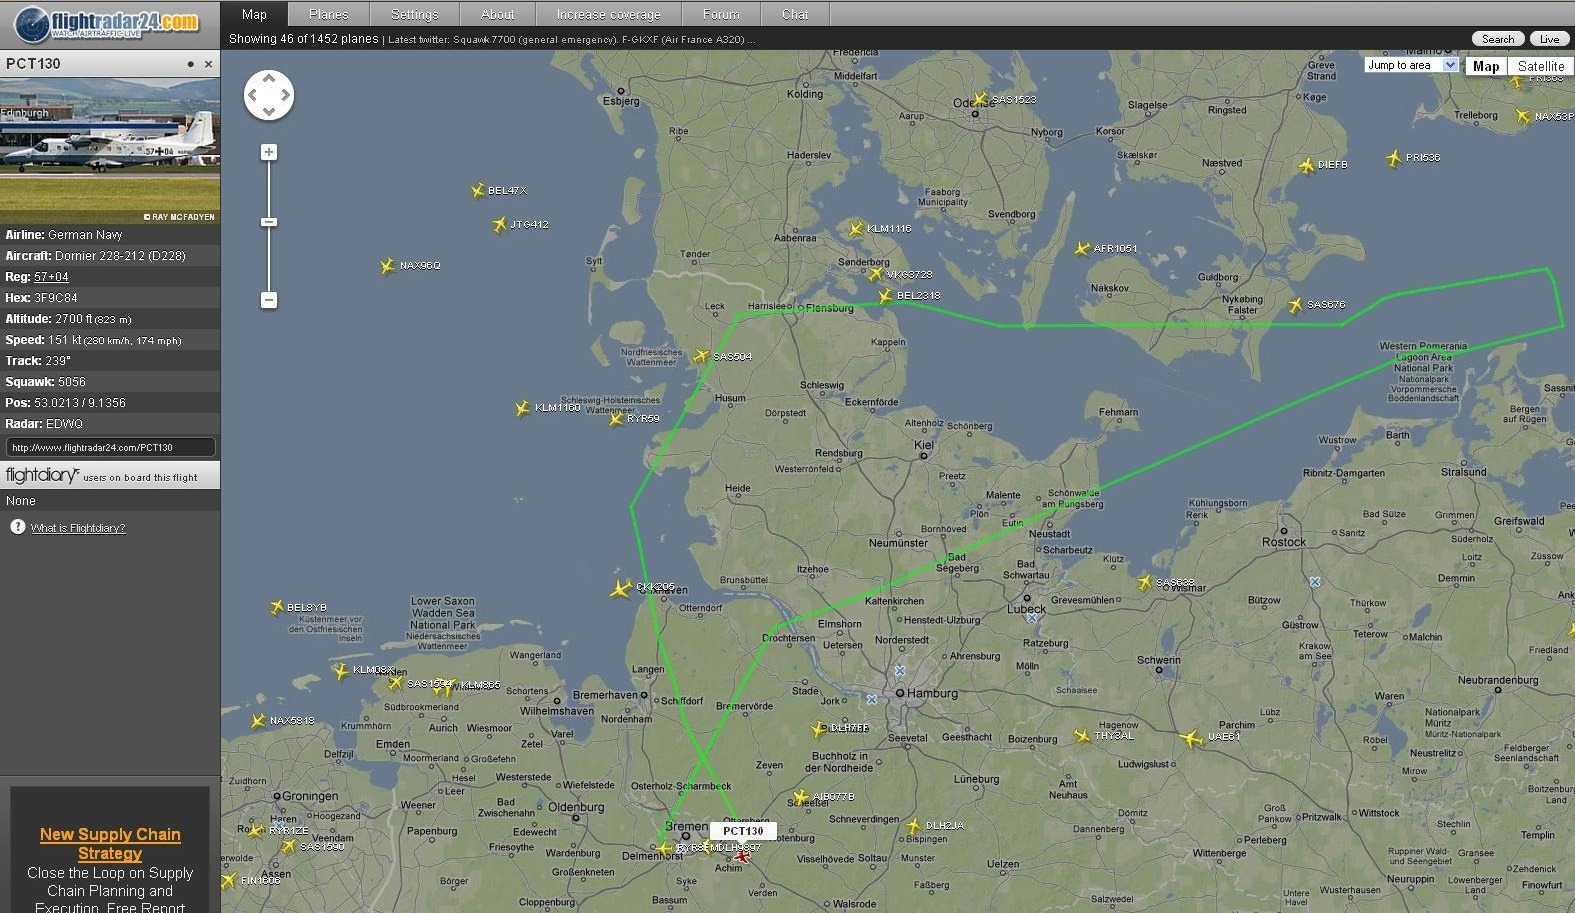Screen dimensions: 1575x913
Task: Click the flightradar24.com/PCT130 URL field
Action: click(111, 447)
